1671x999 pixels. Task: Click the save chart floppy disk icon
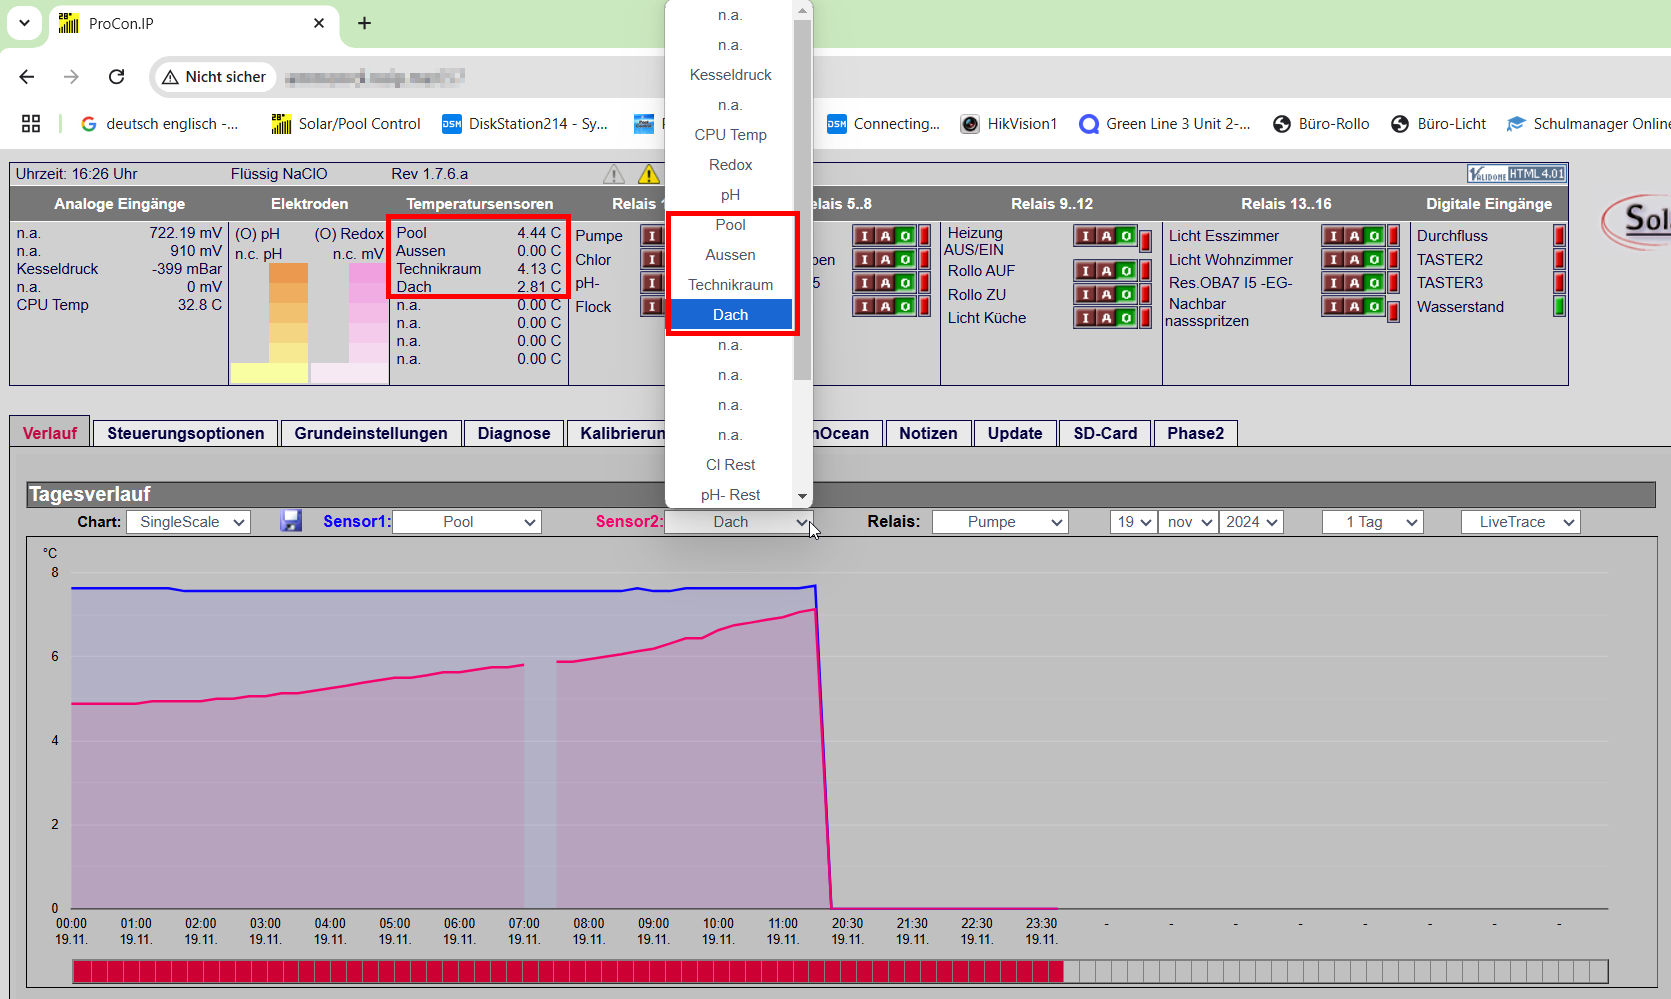(x=291, y=521)
